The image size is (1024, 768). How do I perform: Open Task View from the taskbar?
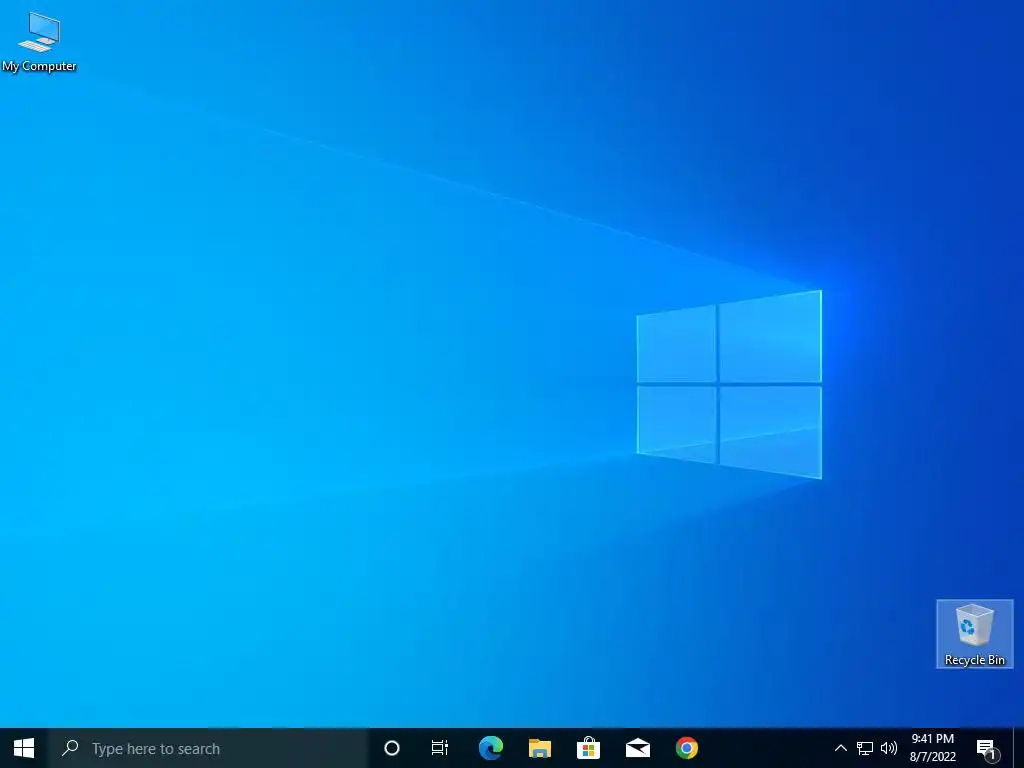[x=440, y=748]
